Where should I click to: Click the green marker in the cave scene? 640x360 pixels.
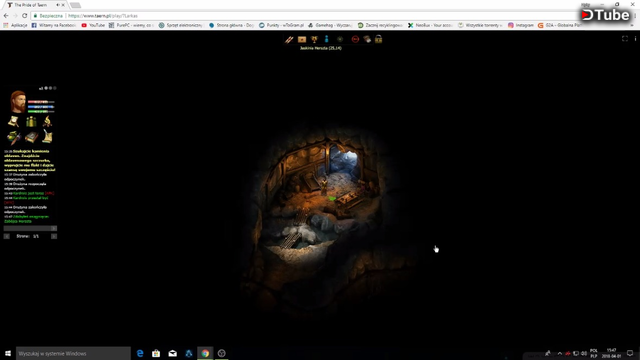[x=332, y=199]
